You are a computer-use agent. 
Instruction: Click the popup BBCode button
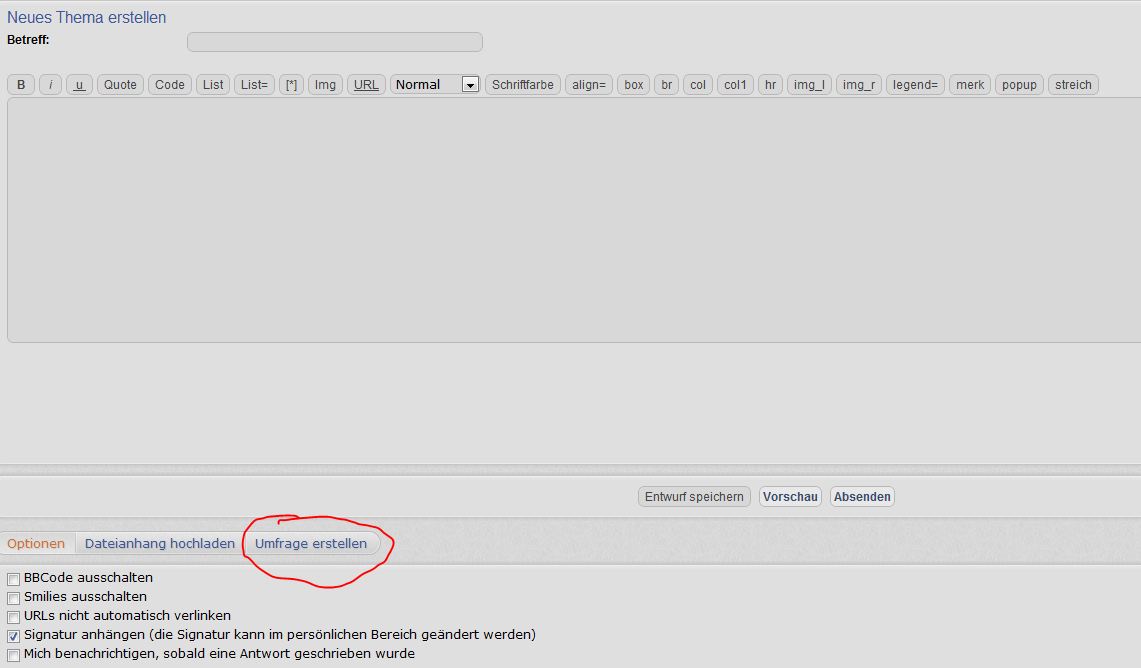click(1019, 84)
